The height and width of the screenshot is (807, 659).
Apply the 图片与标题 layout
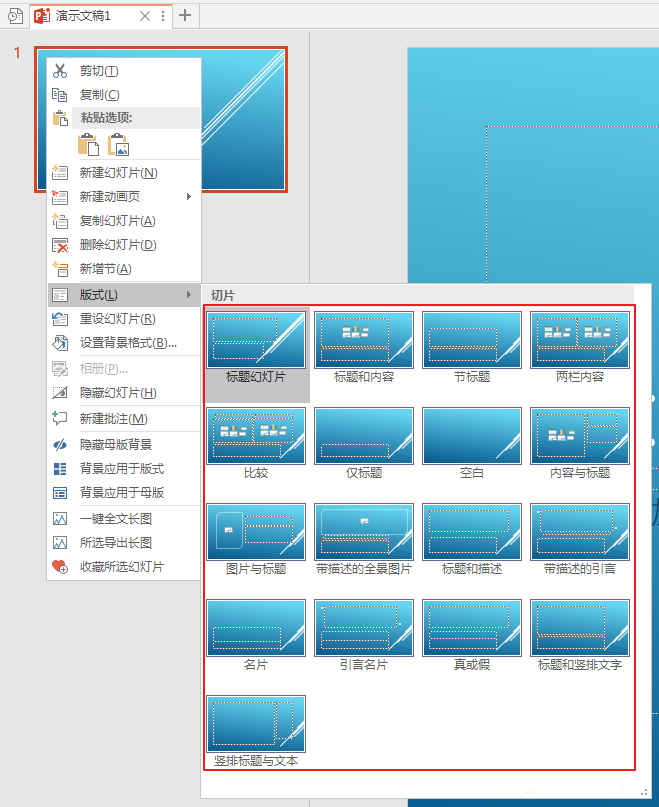point(256,540)
